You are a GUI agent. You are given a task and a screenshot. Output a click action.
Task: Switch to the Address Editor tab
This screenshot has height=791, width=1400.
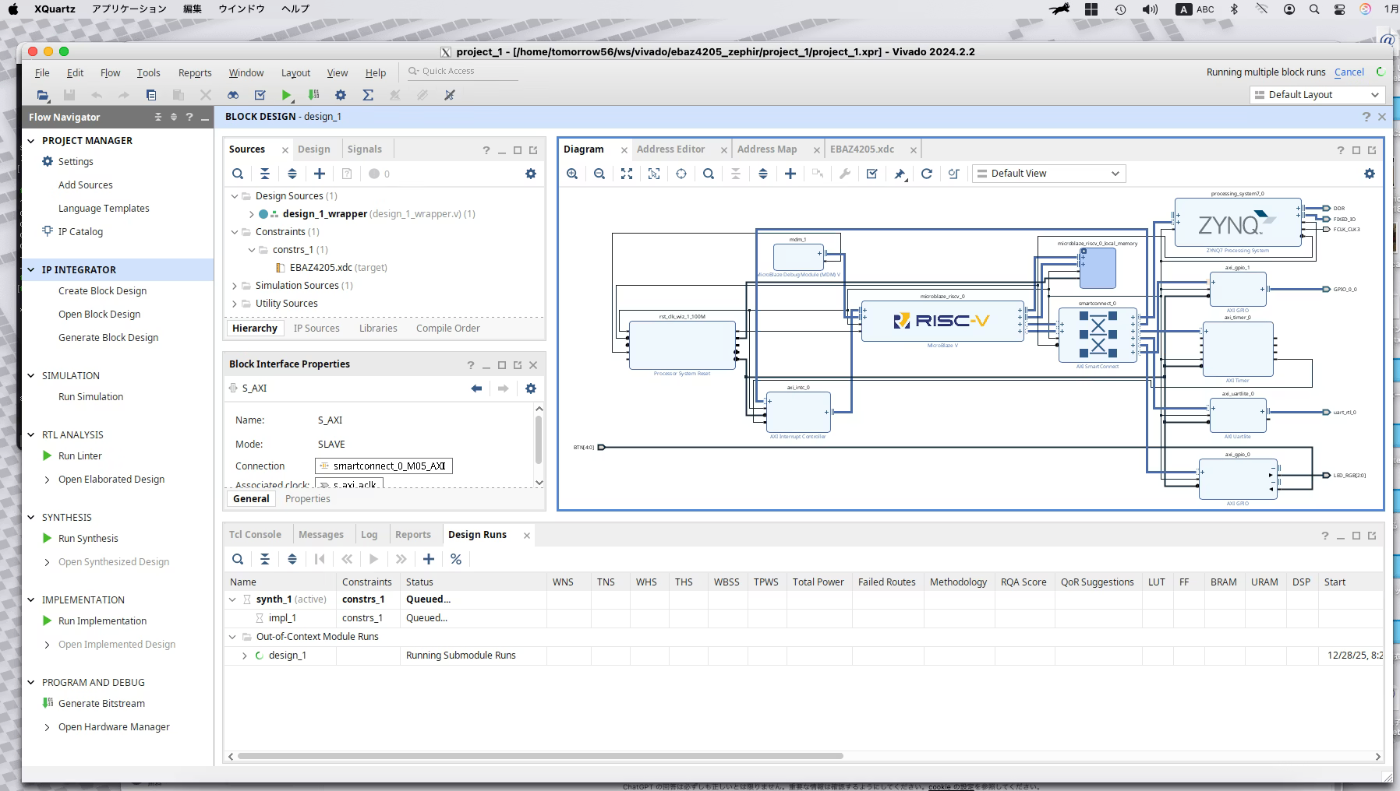coord(670,149)
